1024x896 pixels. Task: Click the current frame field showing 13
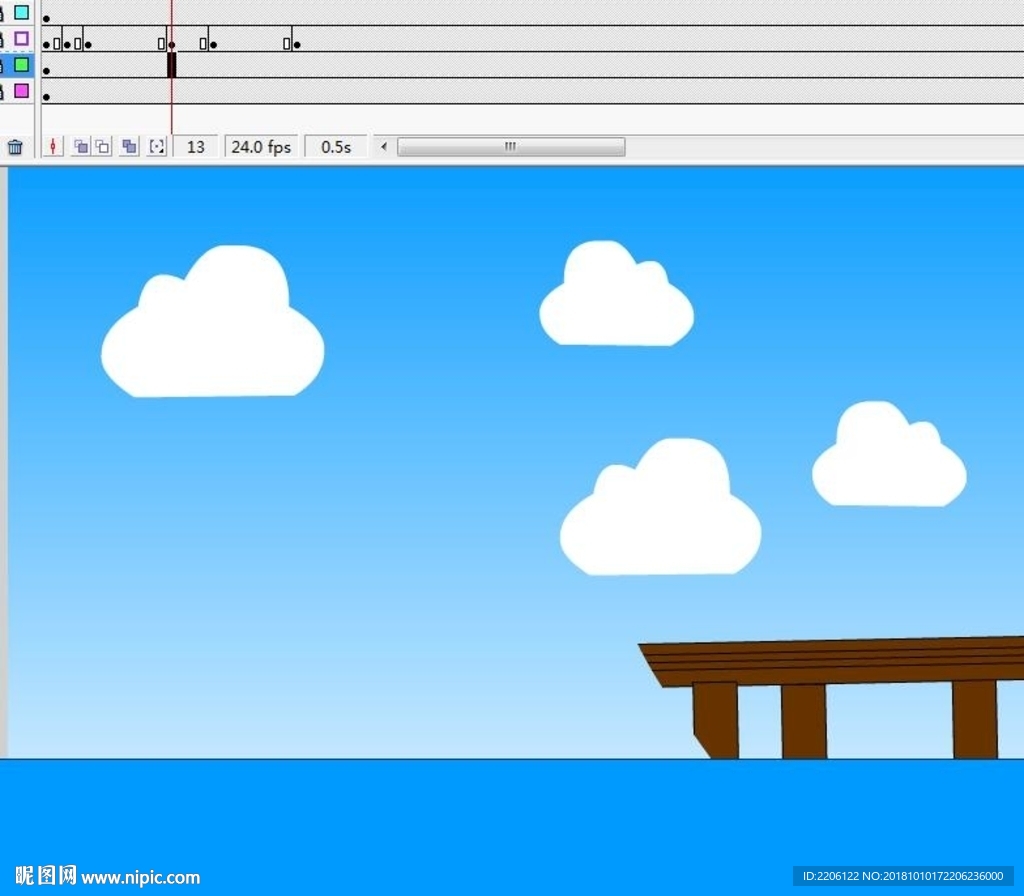[x=196, y=147]
